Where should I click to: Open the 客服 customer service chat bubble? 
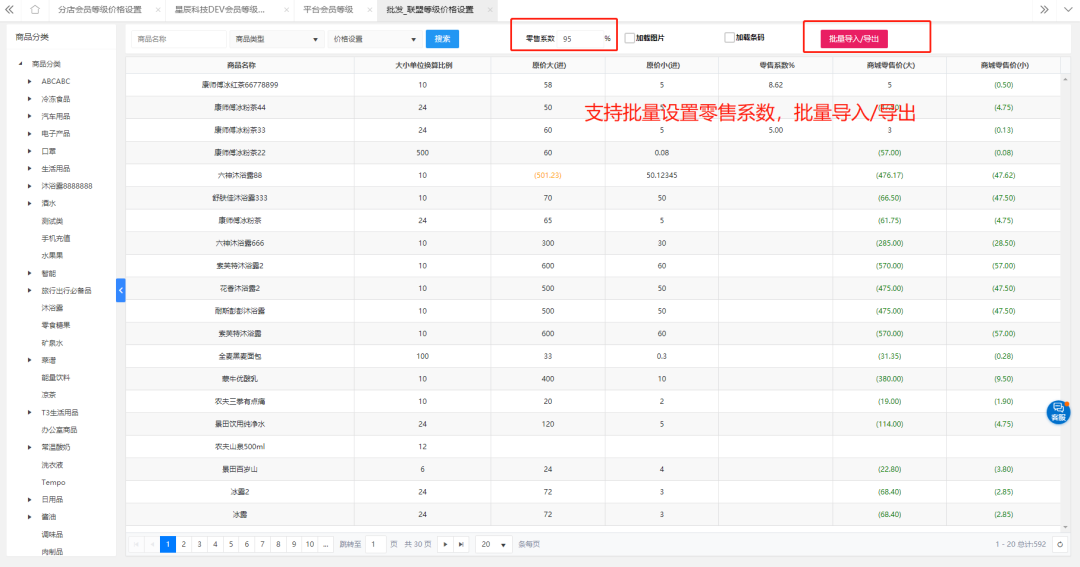pos(1058,411)
